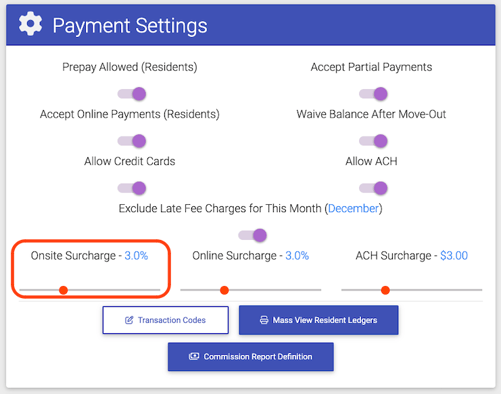The image size is (501, 394).
Task: Open Mass View Resident Ledgers
Action: coord(319,320)
